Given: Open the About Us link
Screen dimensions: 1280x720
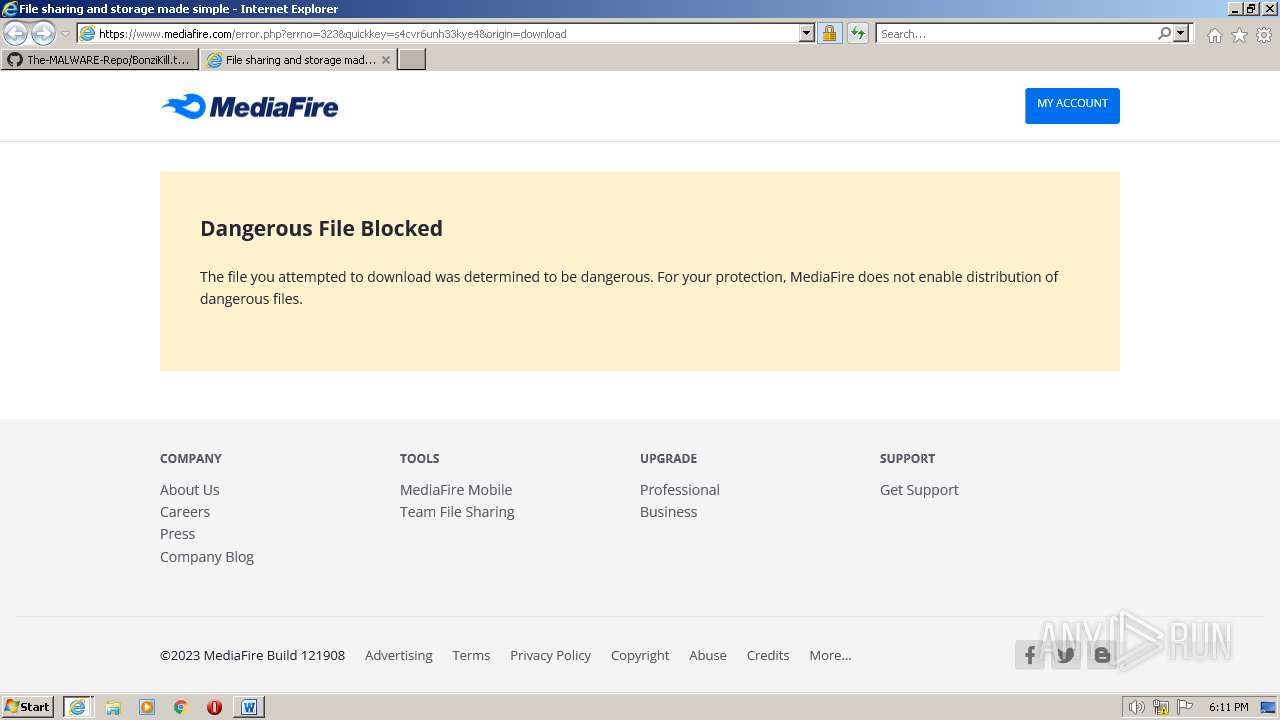Looking at the screenshot, I should pos(189,489).
